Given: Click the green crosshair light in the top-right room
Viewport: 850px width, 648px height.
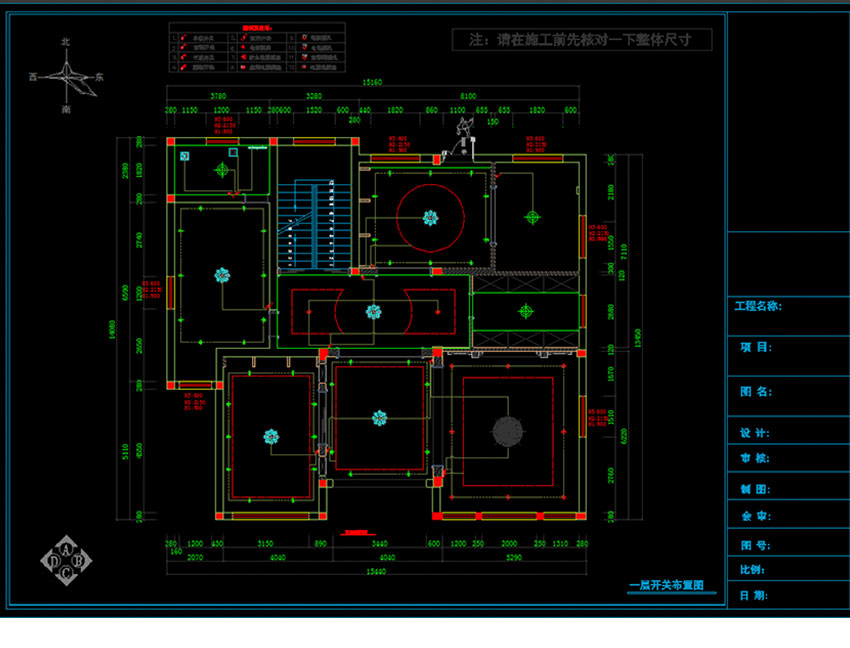Looking at the screenshot, I should (x=532, y=216).
